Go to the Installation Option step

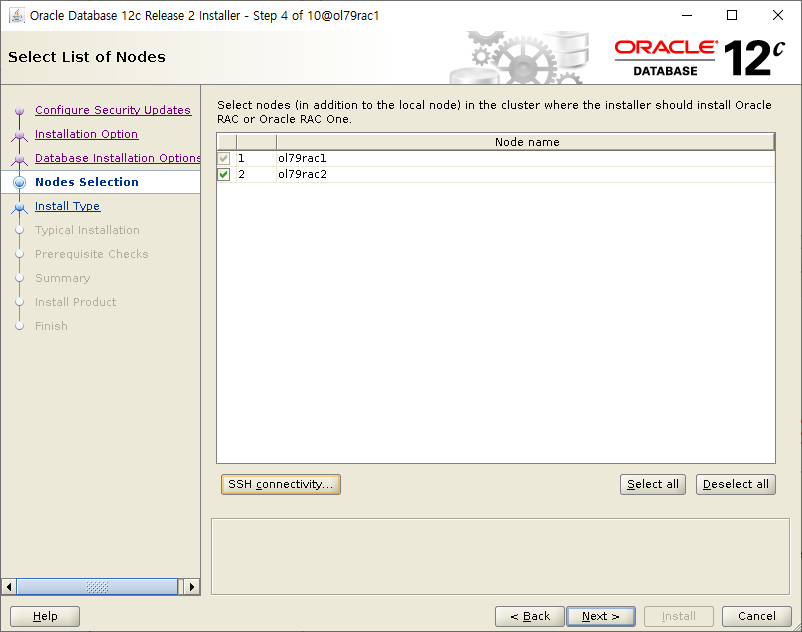click(x=86, y=134)
